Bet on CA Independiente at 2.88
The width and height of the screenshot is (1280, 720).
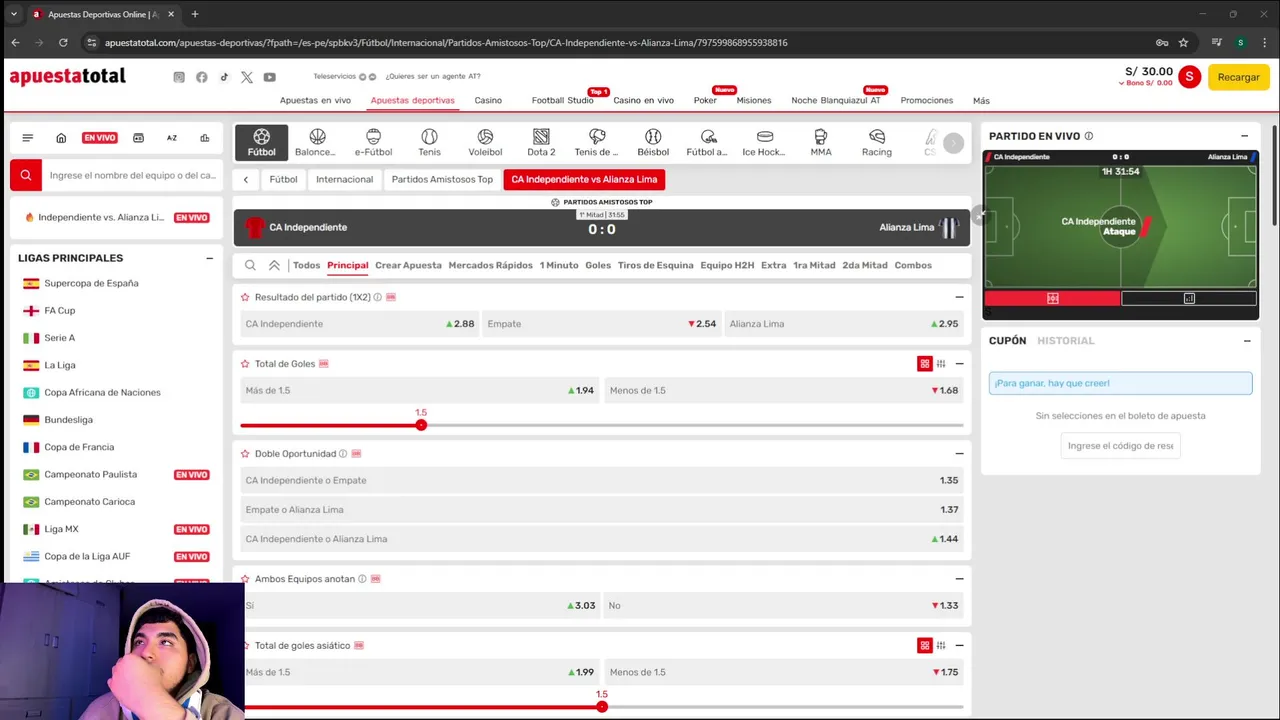(x=359, y=324)
